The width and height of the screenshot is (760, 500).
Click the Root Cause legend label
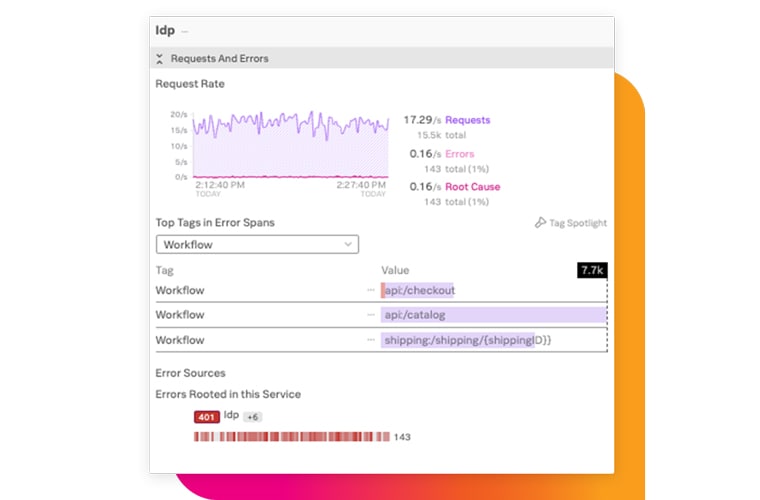[x=473, y=187]
